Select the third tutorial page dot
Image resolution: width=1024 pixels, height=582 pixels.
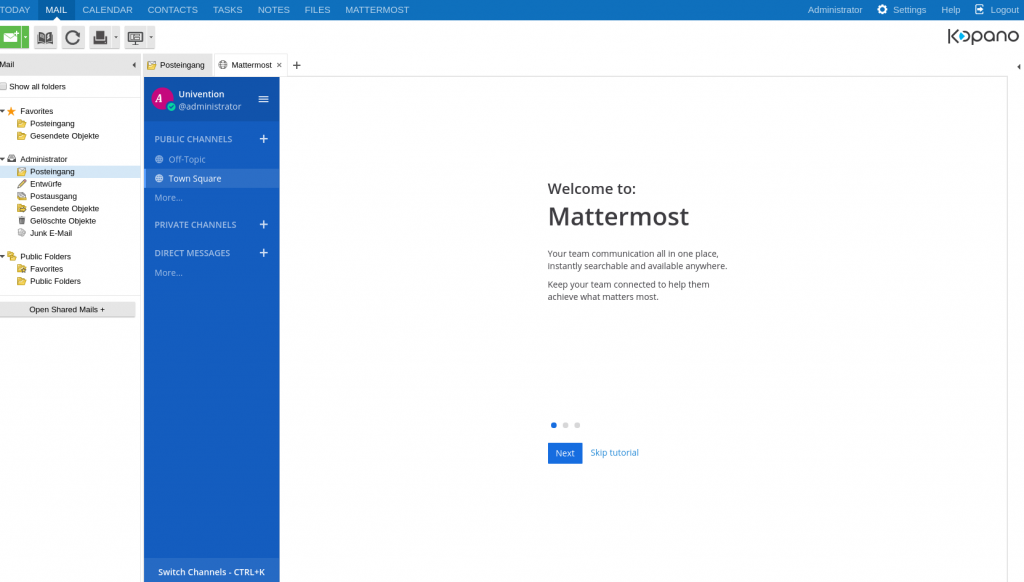pyautogui.click(x=577, y=425)
